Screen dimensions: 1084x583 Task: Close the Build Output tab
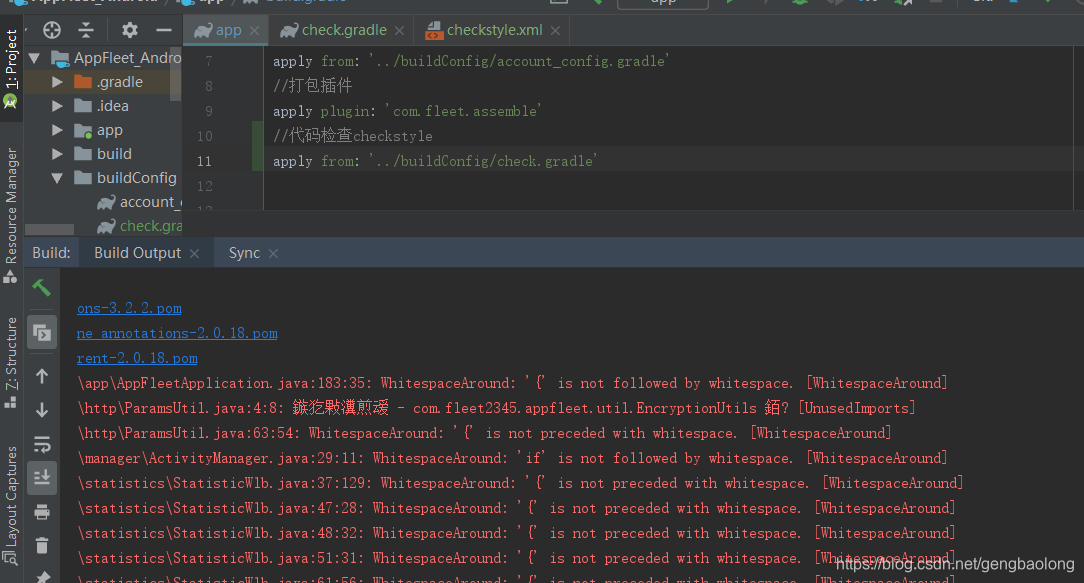[x=194, y=254]
